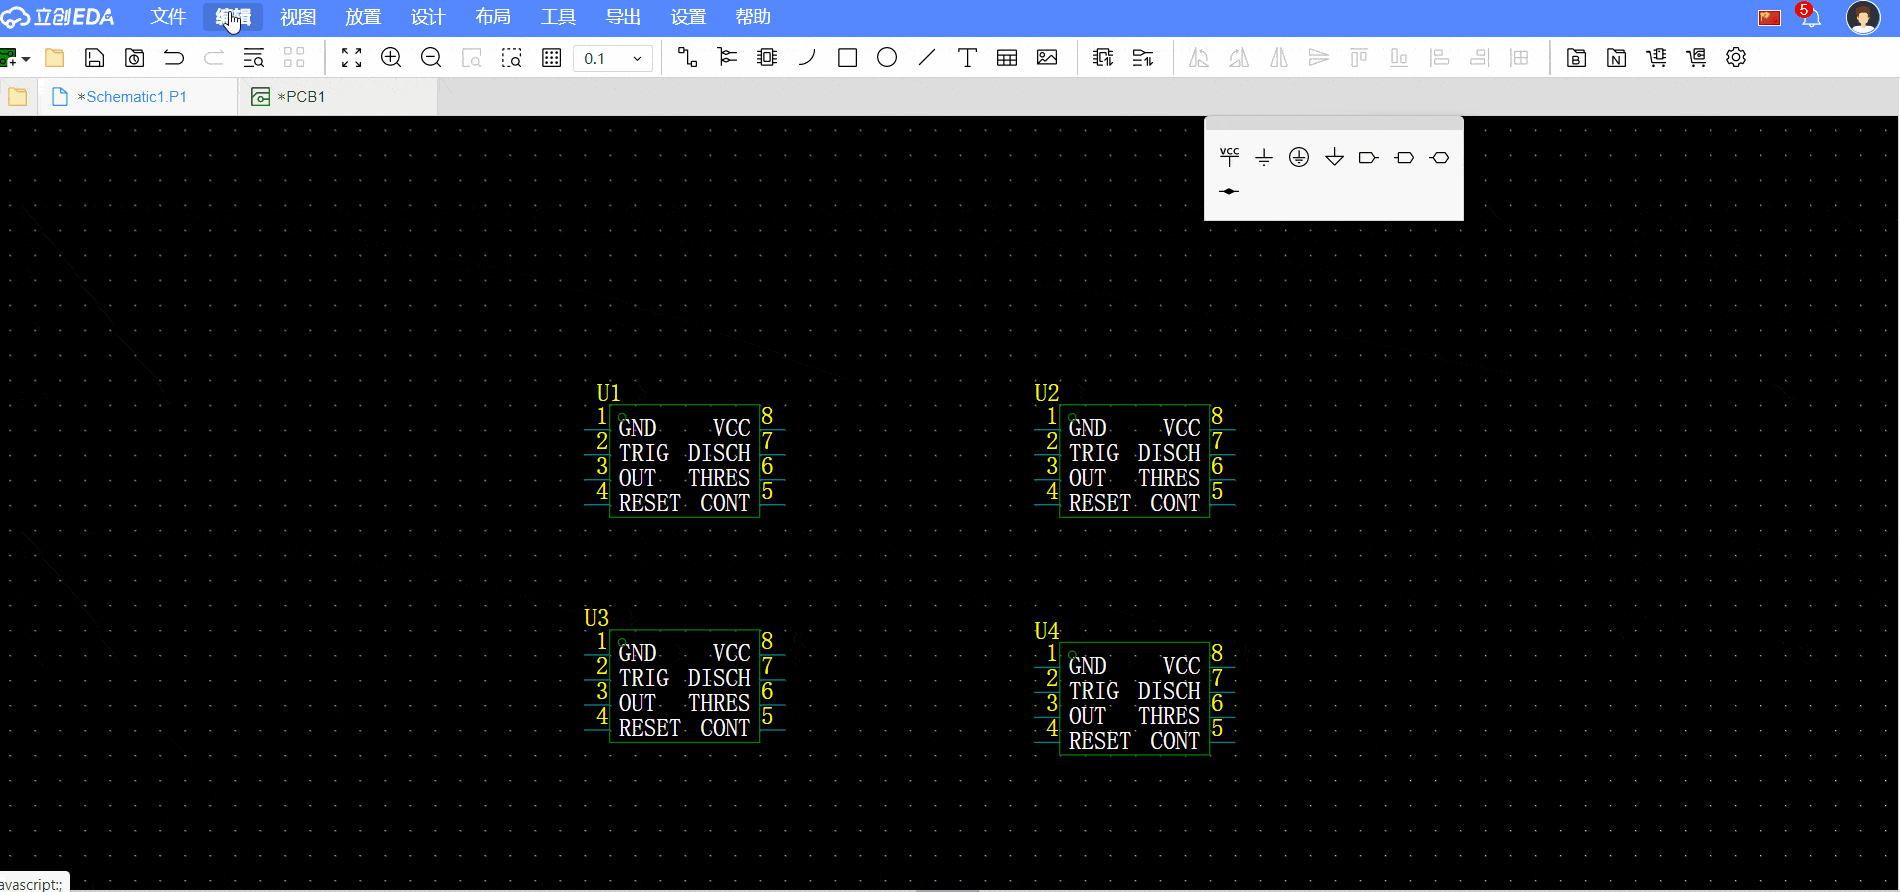Open the BOM folder icon
1900x892 pixels.
(x=1576, y=58)
